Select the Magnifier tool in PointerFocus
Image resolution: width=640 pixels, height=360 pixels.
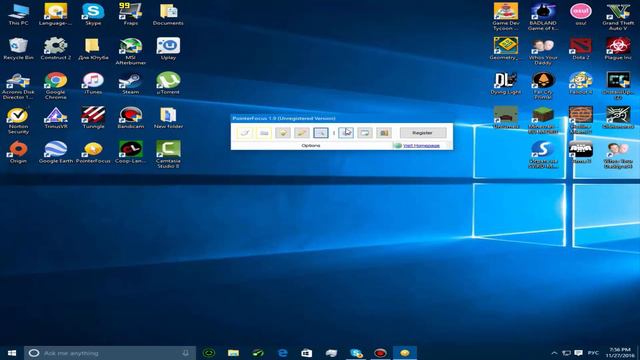click(x=321, y=133)
